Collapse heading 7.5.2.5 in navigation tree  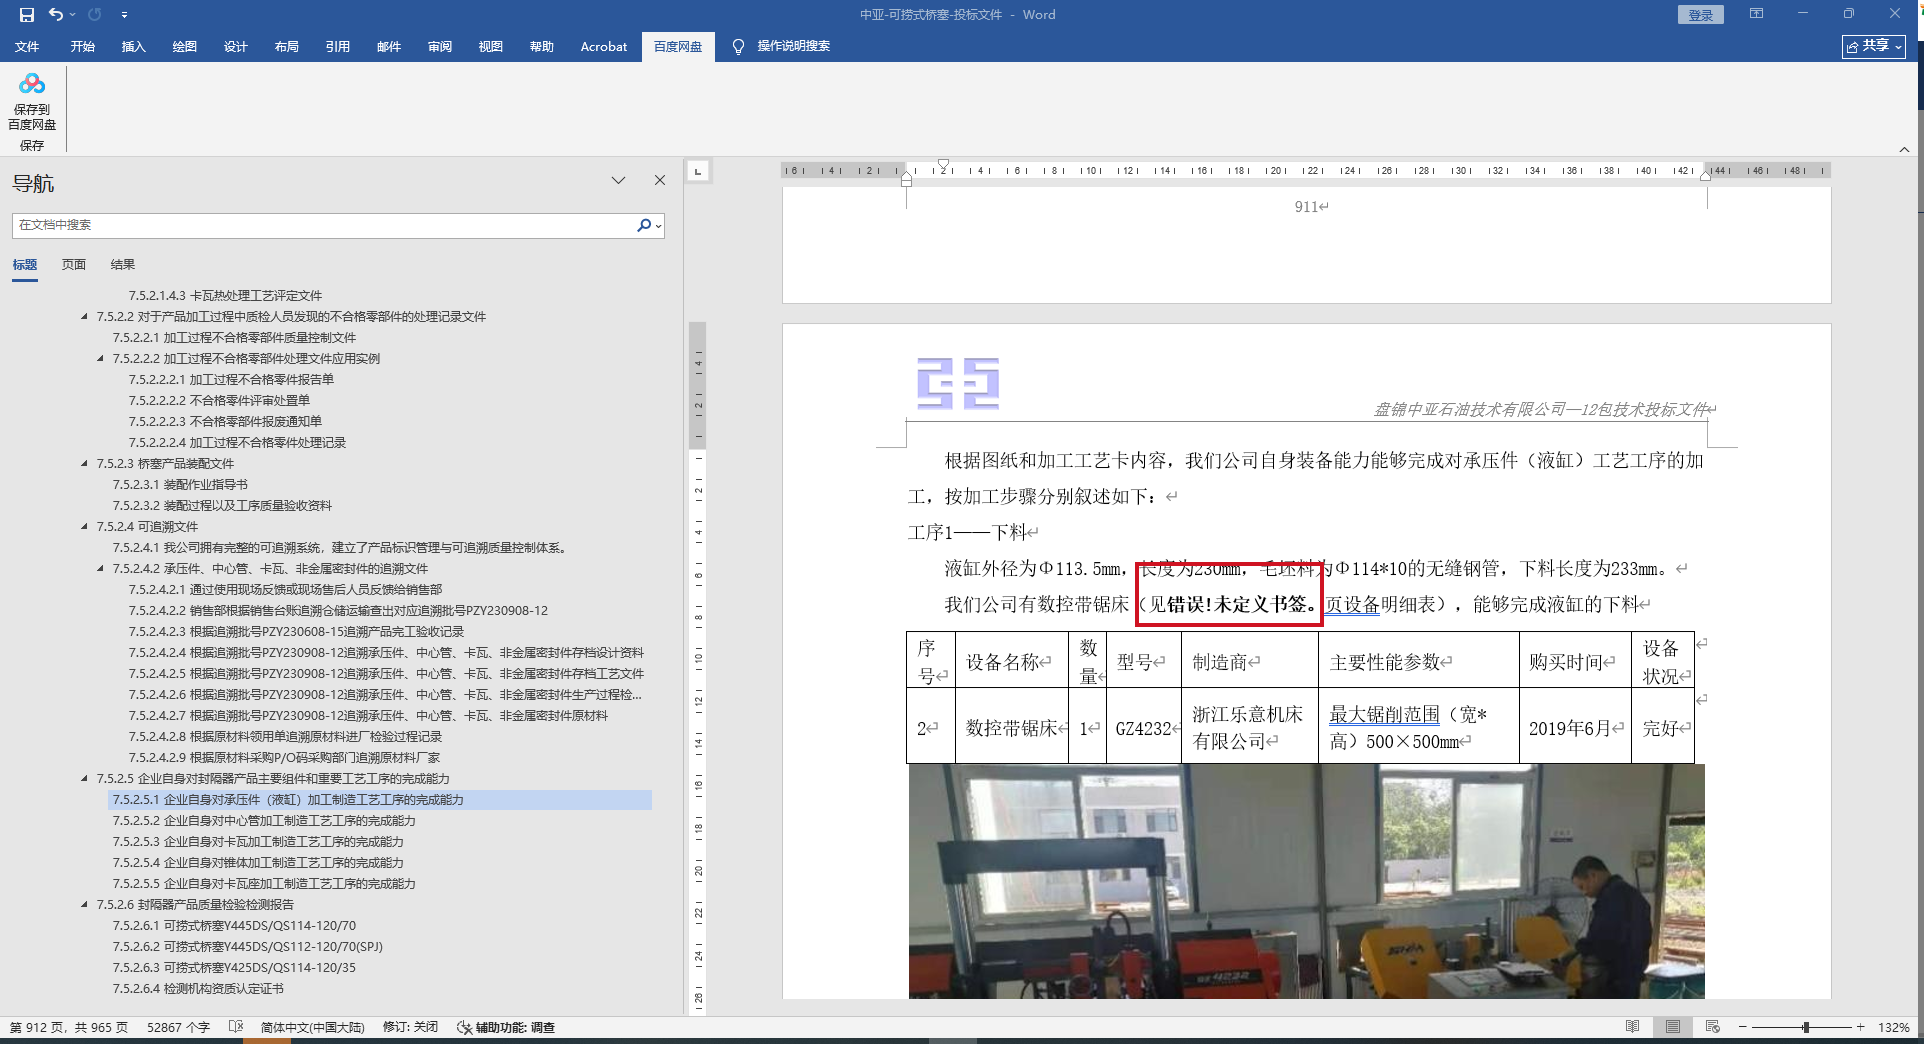[84, 779]
